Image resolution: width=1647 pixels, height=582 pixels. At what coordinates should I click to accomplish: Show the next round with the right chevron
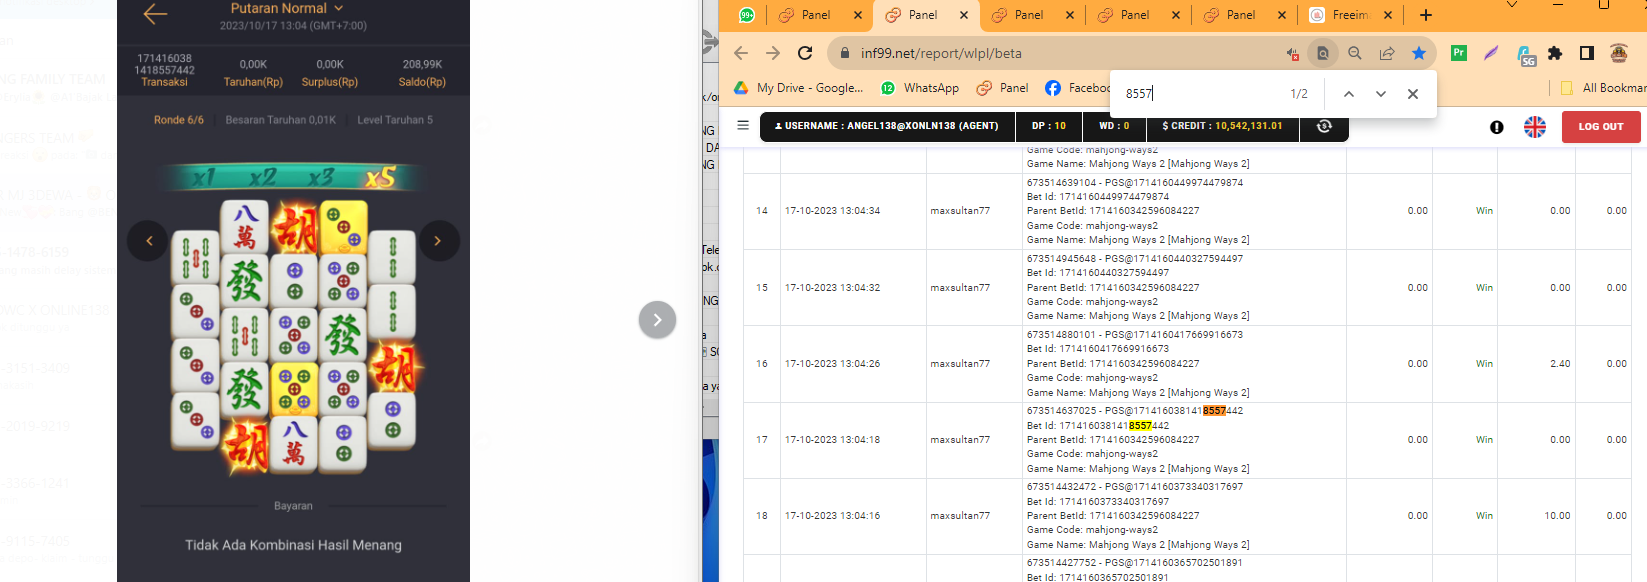pyautogui.click(x=438, y=241)
